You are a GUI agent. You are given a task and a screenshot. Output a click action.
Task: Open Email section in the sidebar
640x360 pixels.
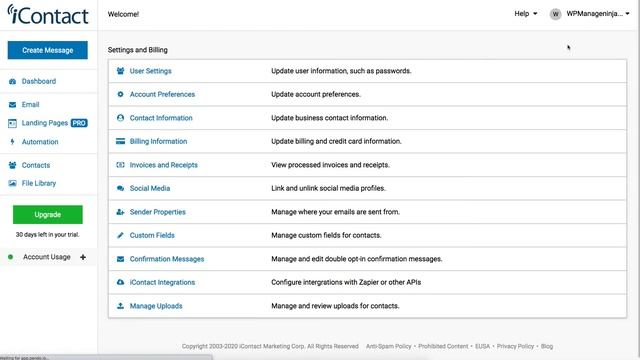31,105
